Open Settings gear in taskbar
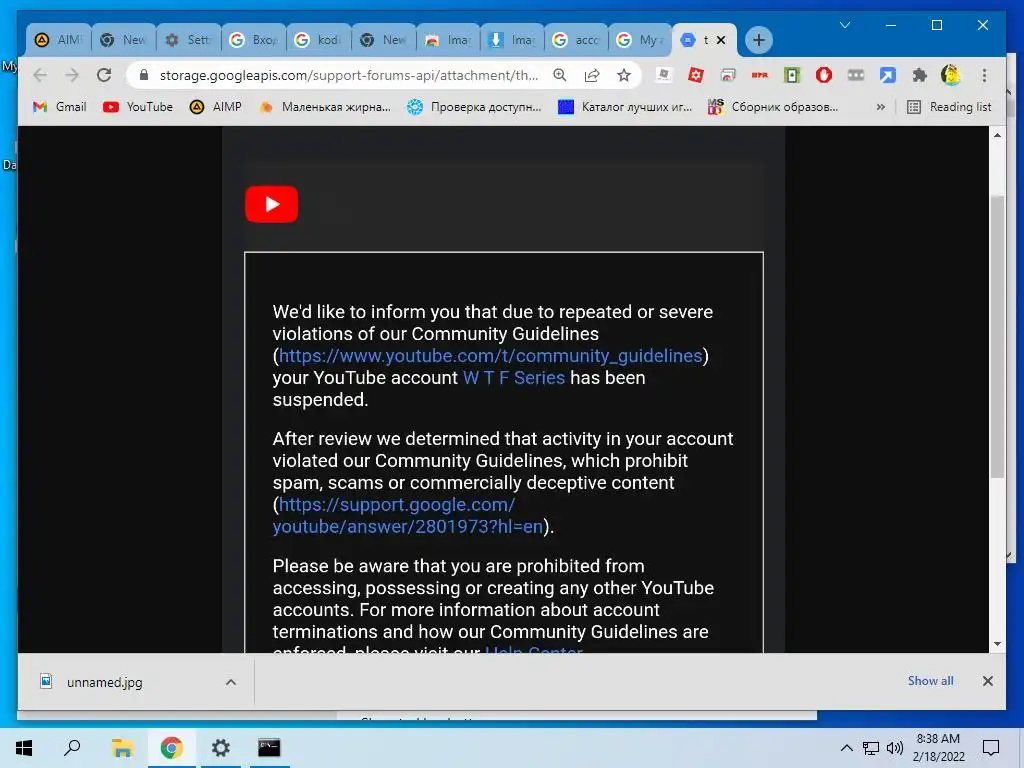 tap(221, 748)
